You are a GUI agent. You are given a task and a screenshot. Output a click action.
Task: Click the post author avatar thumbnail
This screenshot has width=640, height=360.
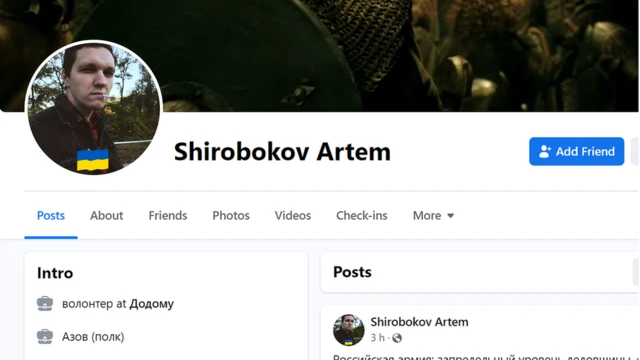tap(349, 330)
